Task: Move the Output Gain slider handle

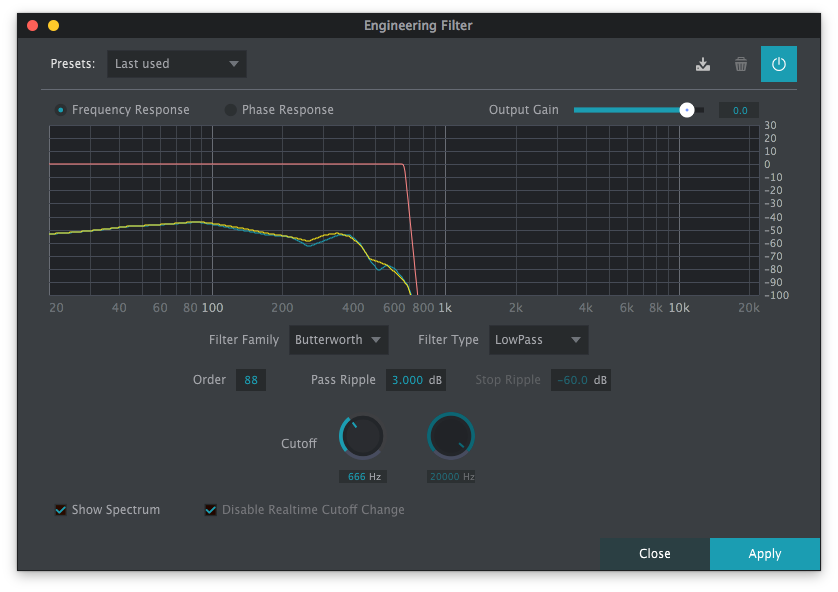Action: (685, 110)
